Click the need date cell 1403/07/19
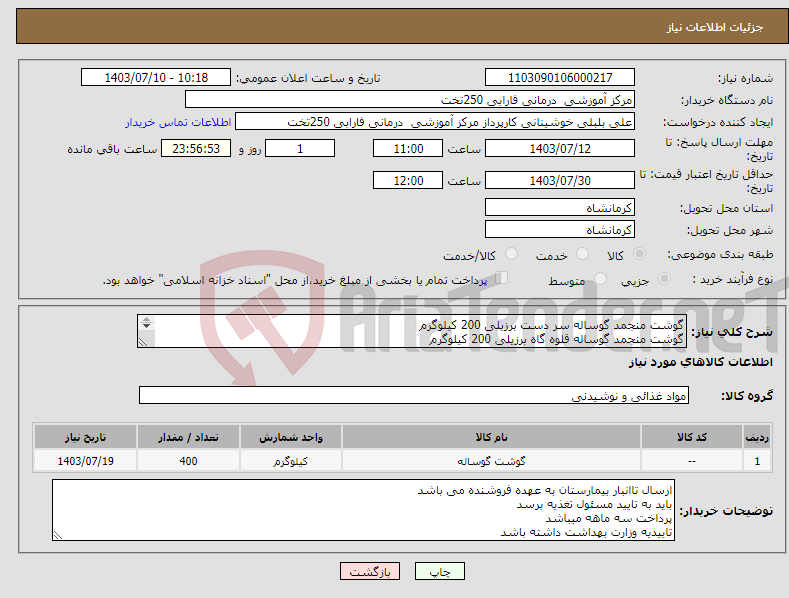The width and height of the screenshot is (789, 598). point(86,461)
